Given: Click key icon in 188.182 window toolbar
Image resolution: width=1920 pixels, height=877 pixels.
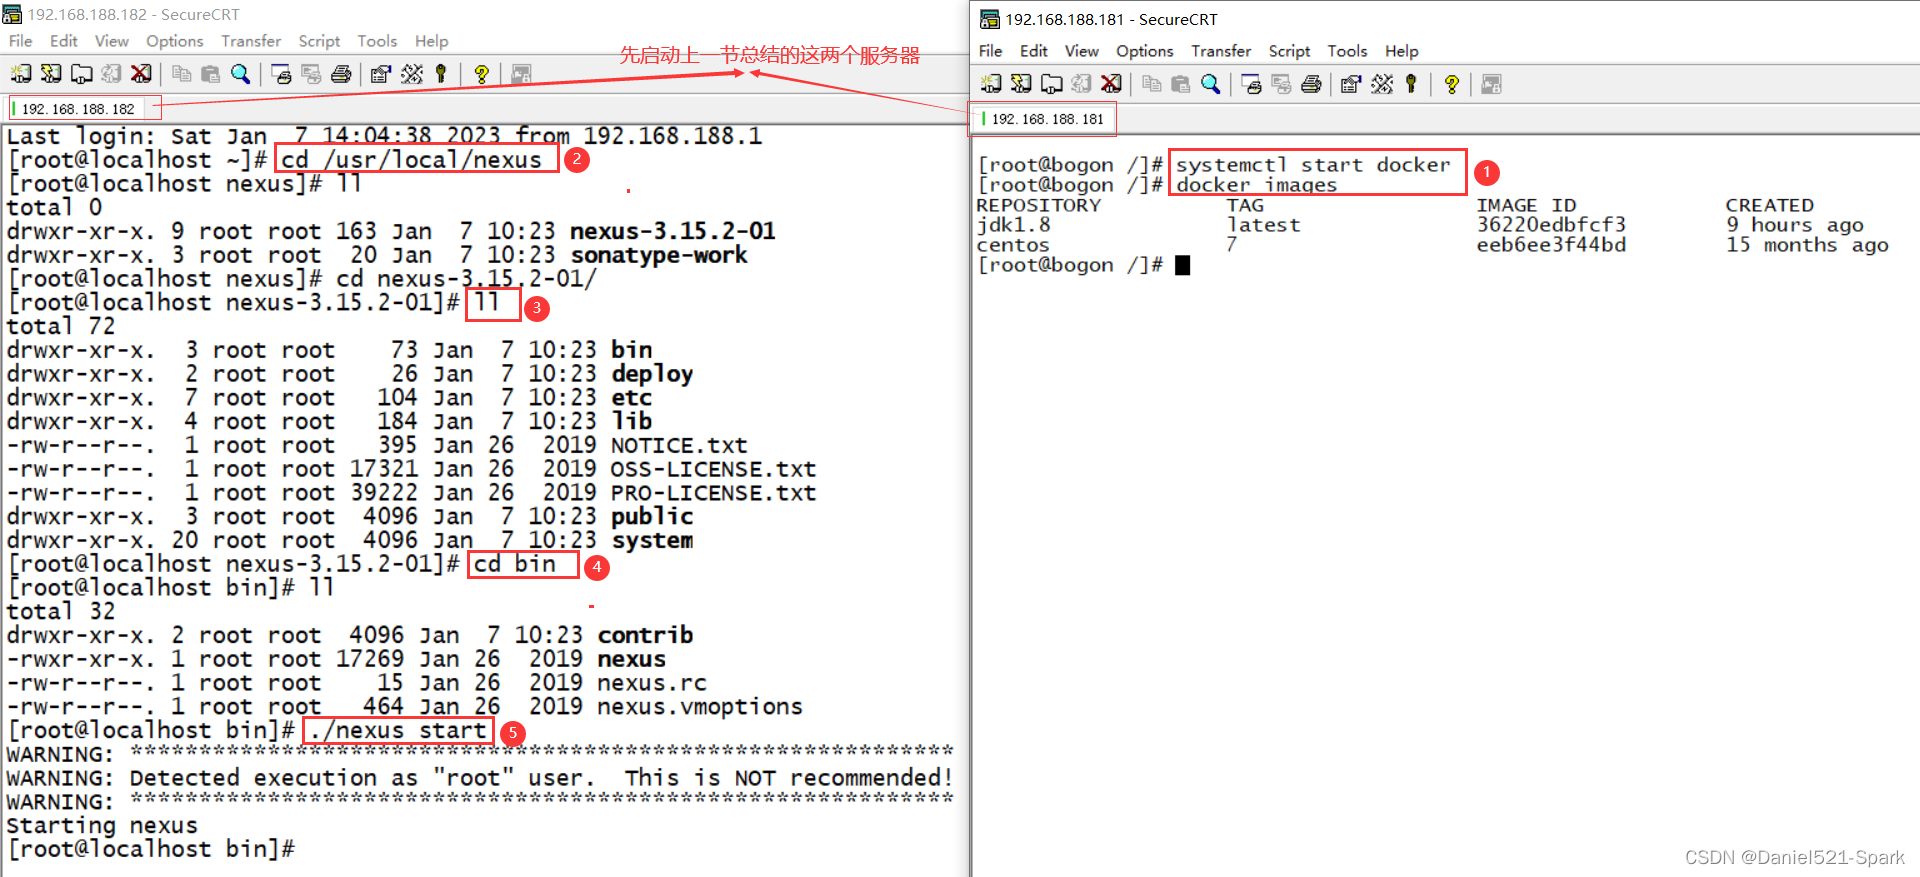Looking at the screenshot, I should [440, 73].
